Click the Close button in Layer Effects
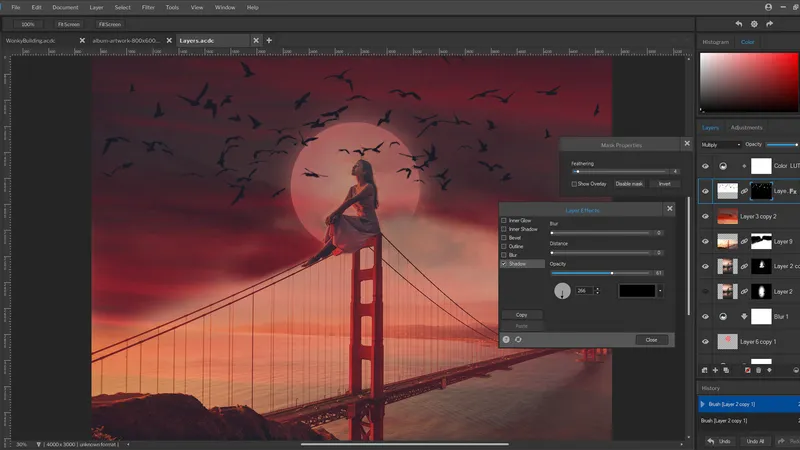The height and width of the screenshot is (450, 800). click(652, 340)
